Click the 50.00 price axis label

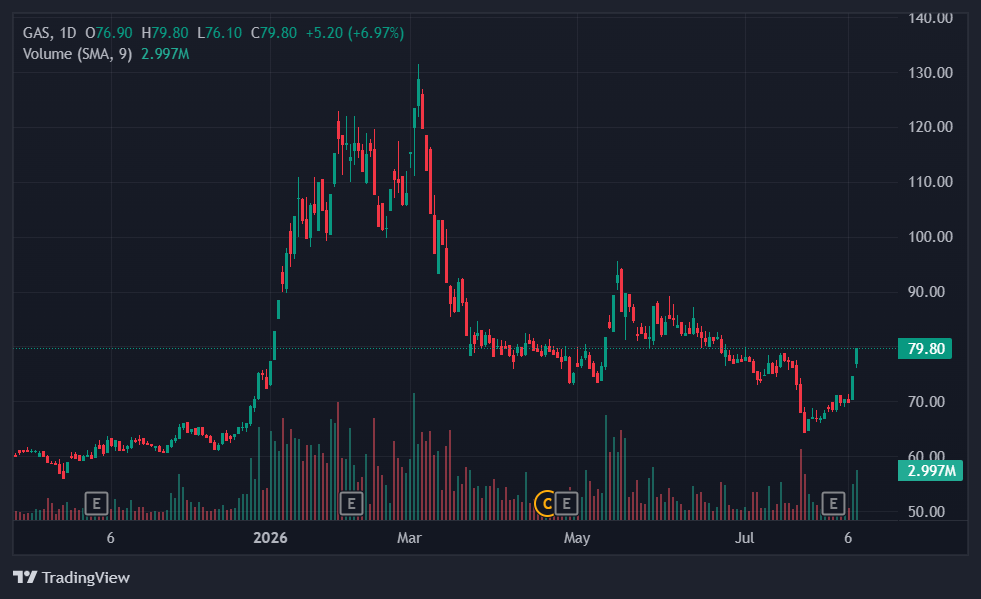pyautogui.click(x=927, y=512)
